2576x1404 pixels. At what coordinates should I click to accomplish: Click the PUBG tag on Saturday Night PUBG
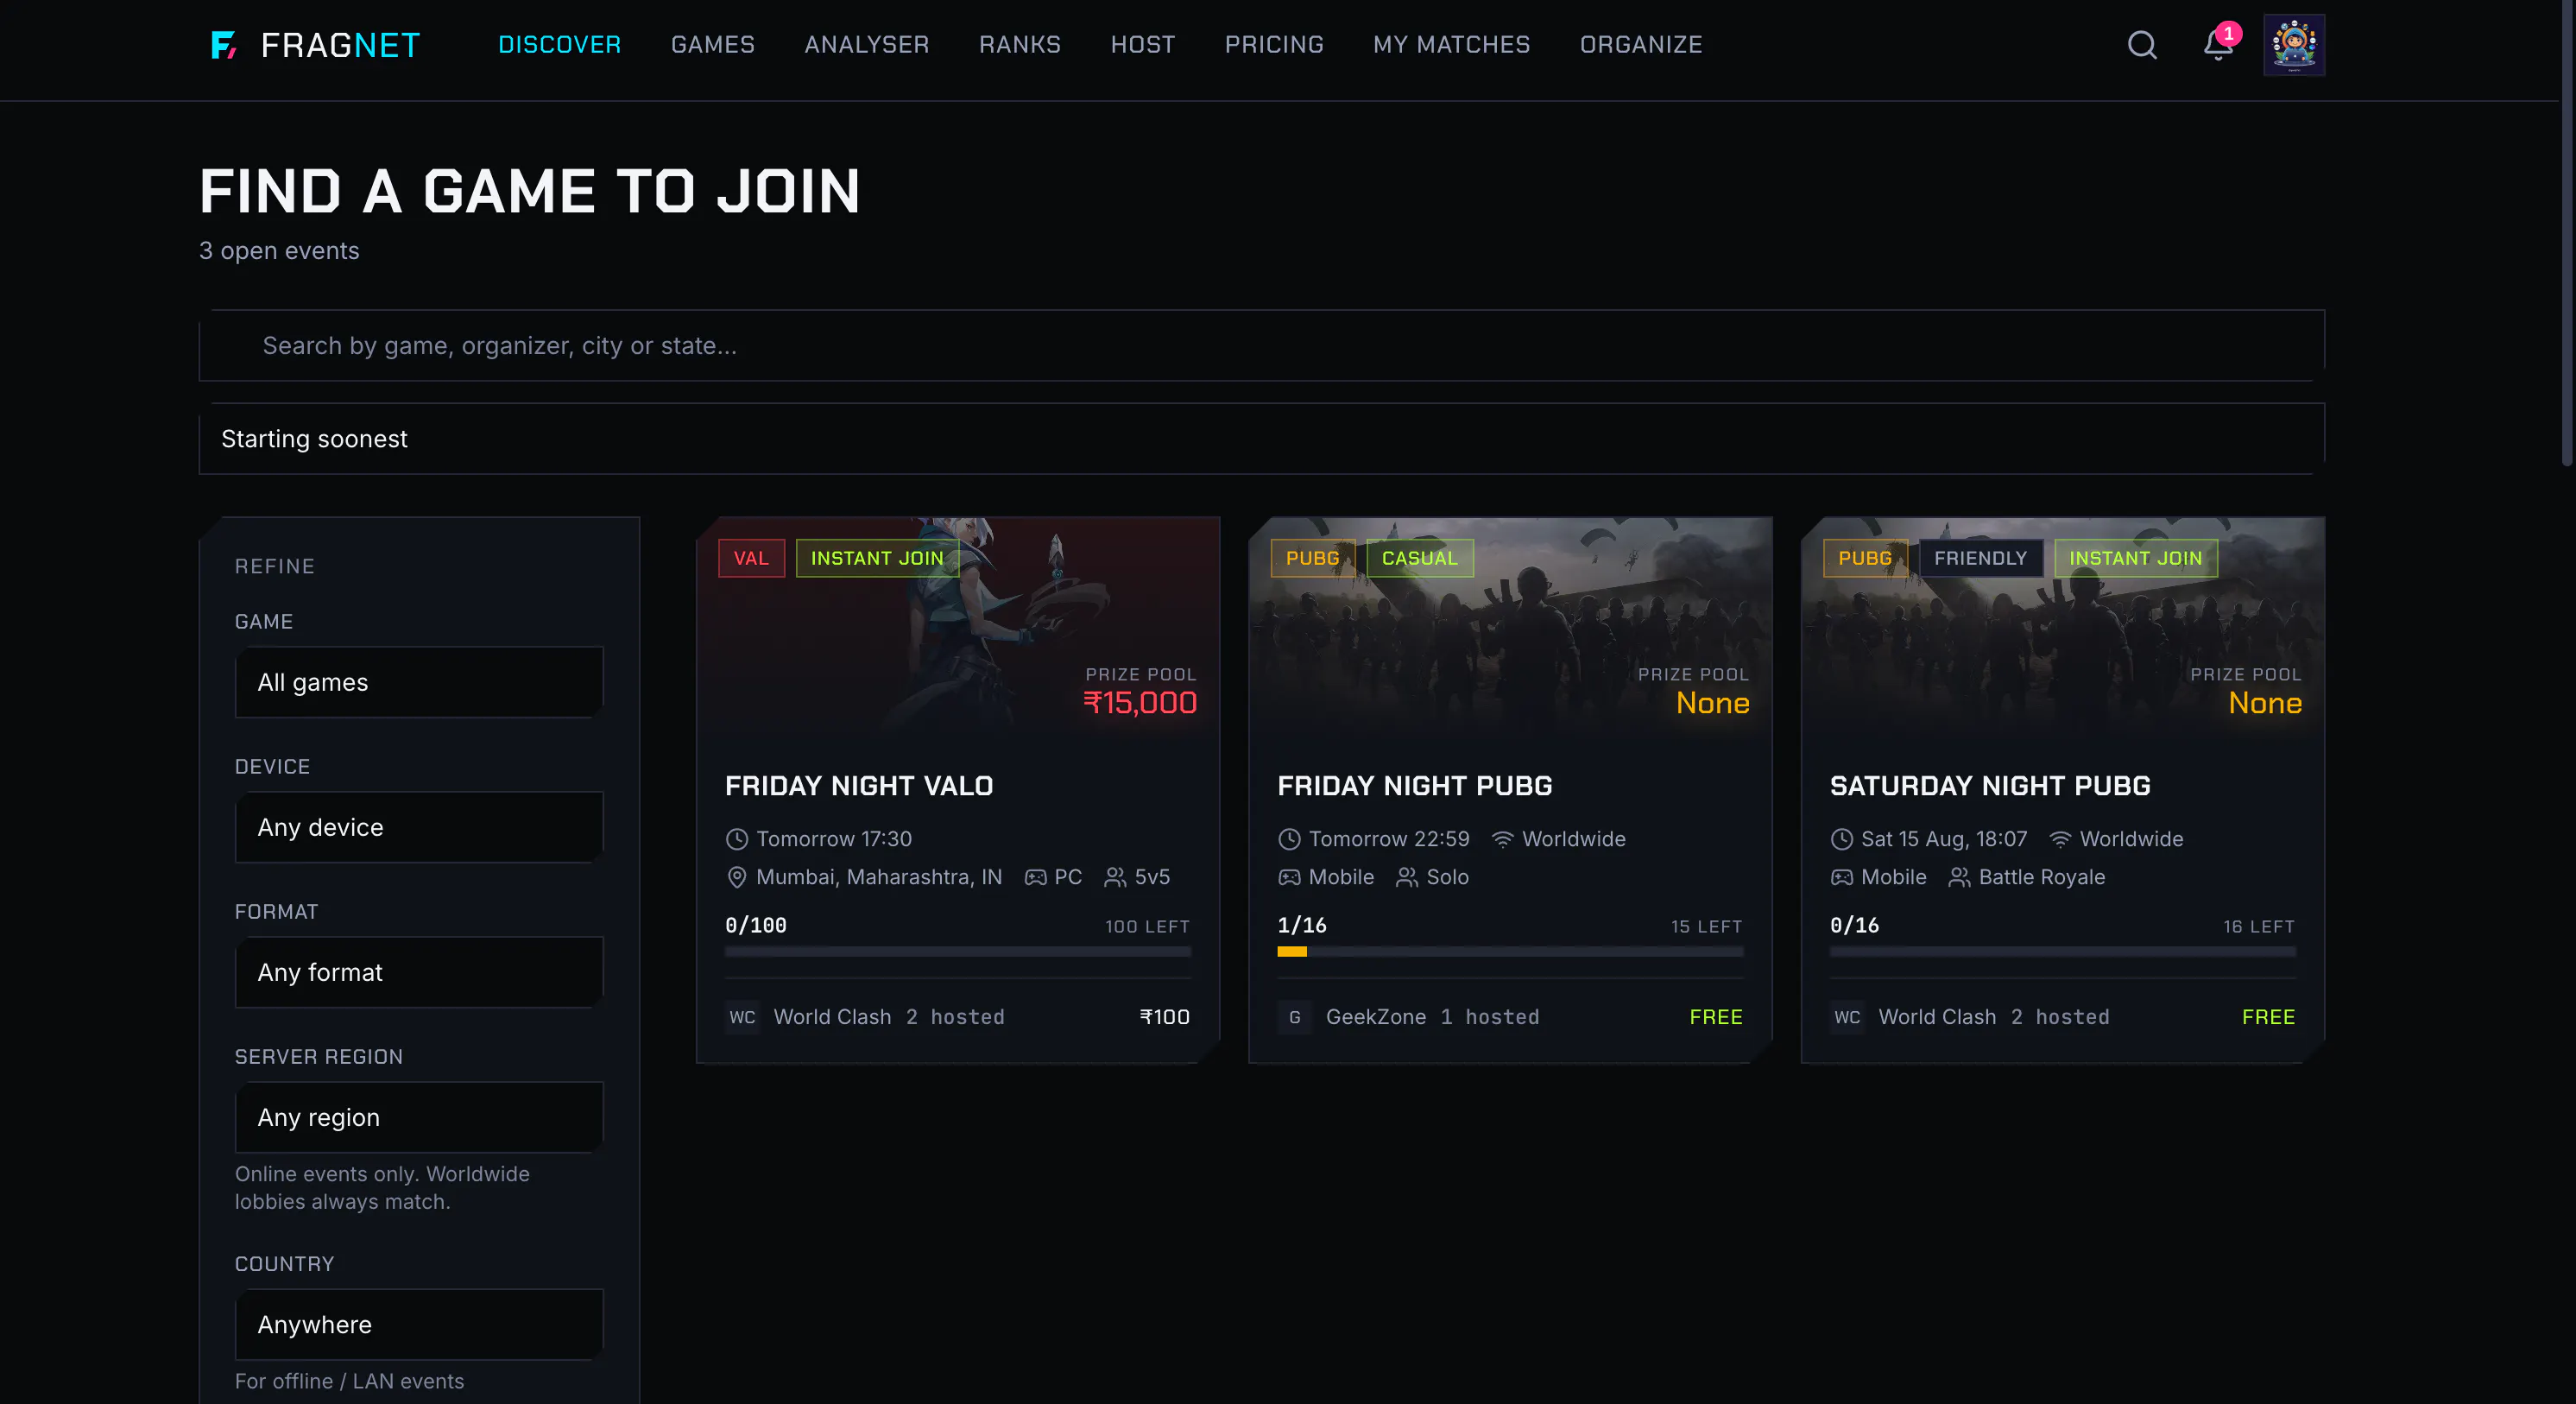pos(1865,558)
